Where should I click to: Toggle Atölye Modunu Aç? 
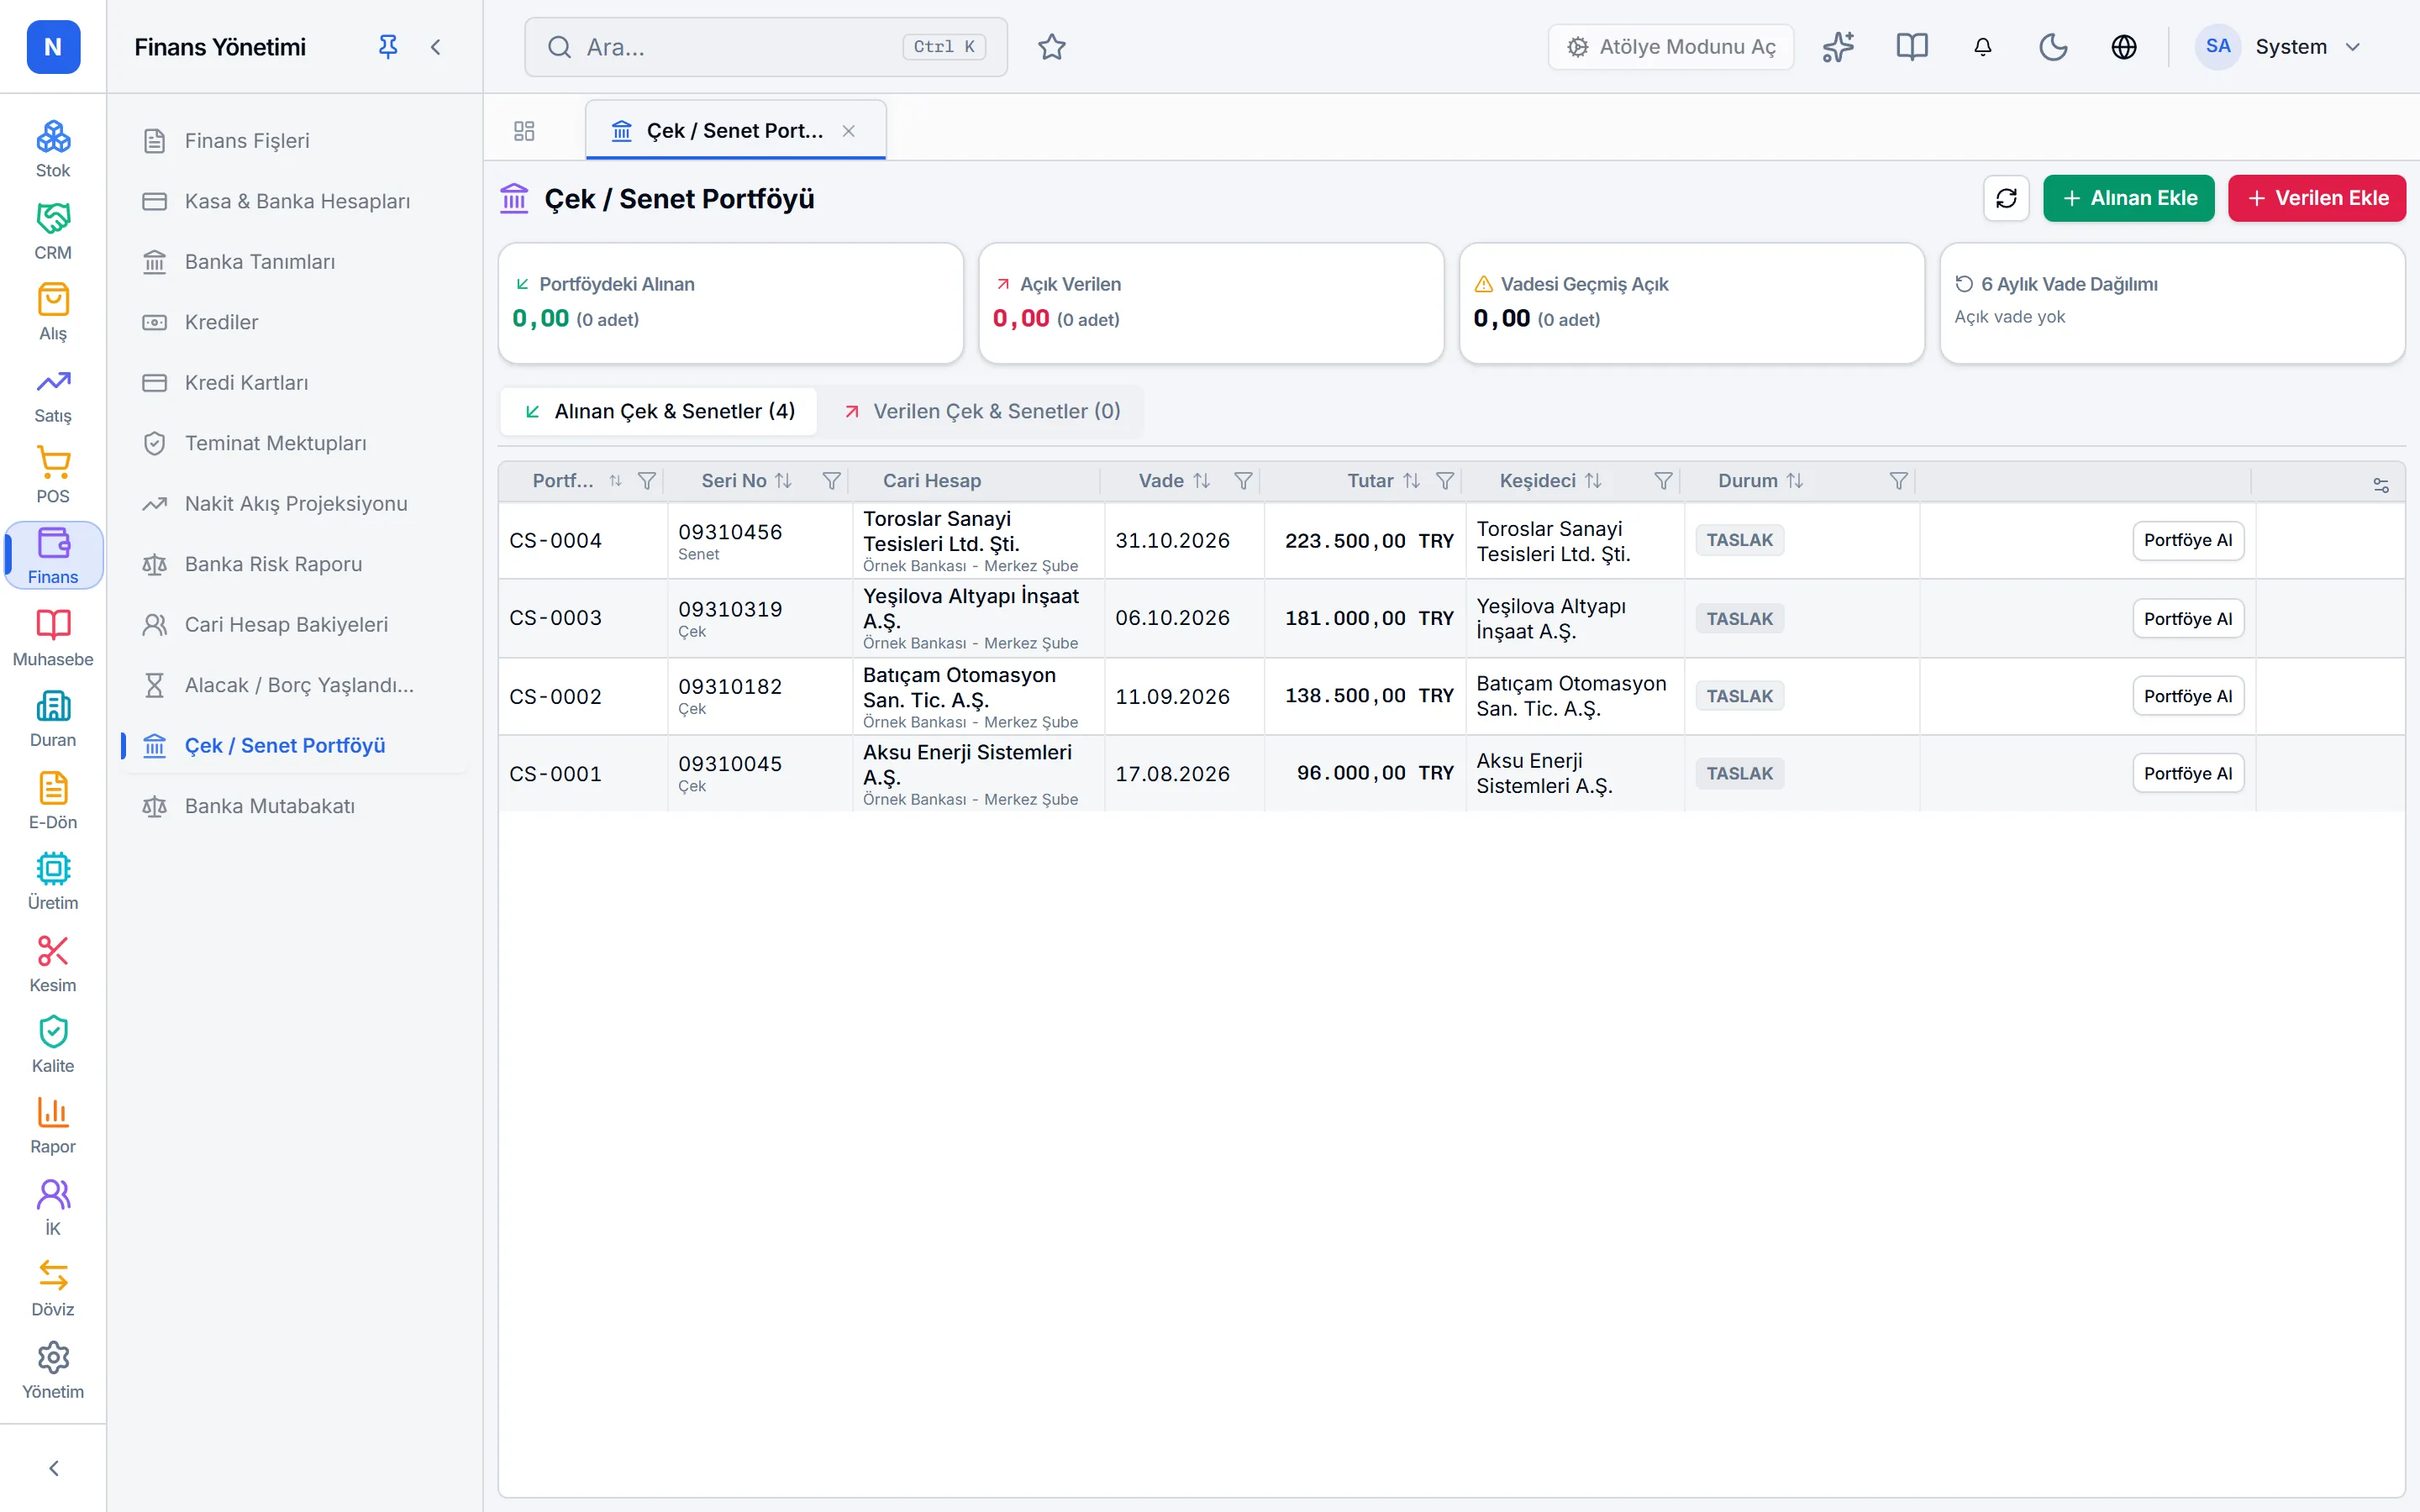[1671, 47]
